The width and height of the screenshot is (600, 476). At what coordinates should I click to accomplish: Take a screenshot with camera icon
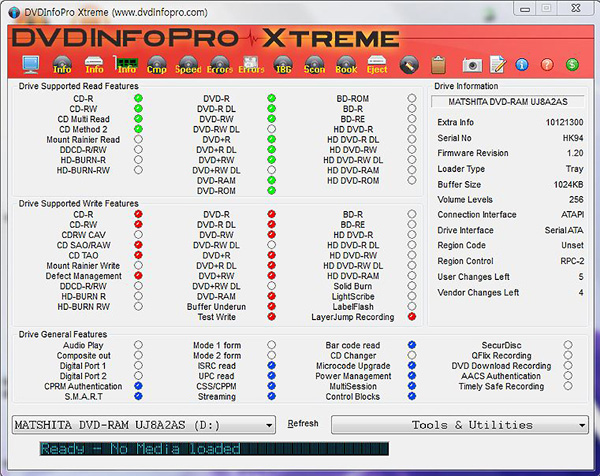click(x=472, y=65)
